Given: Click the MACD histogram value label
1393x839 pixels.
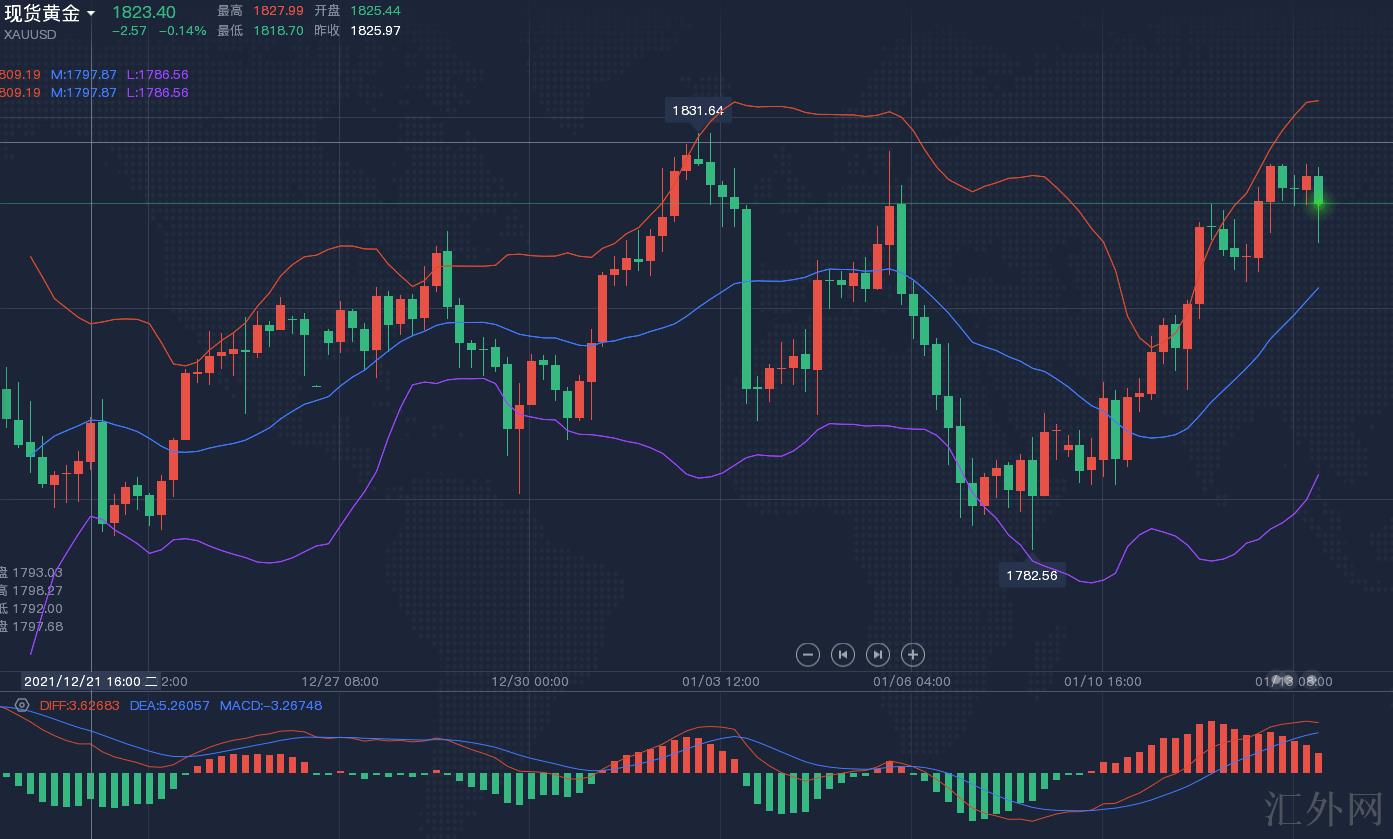Looking at the screenshot, I should 271,705.
